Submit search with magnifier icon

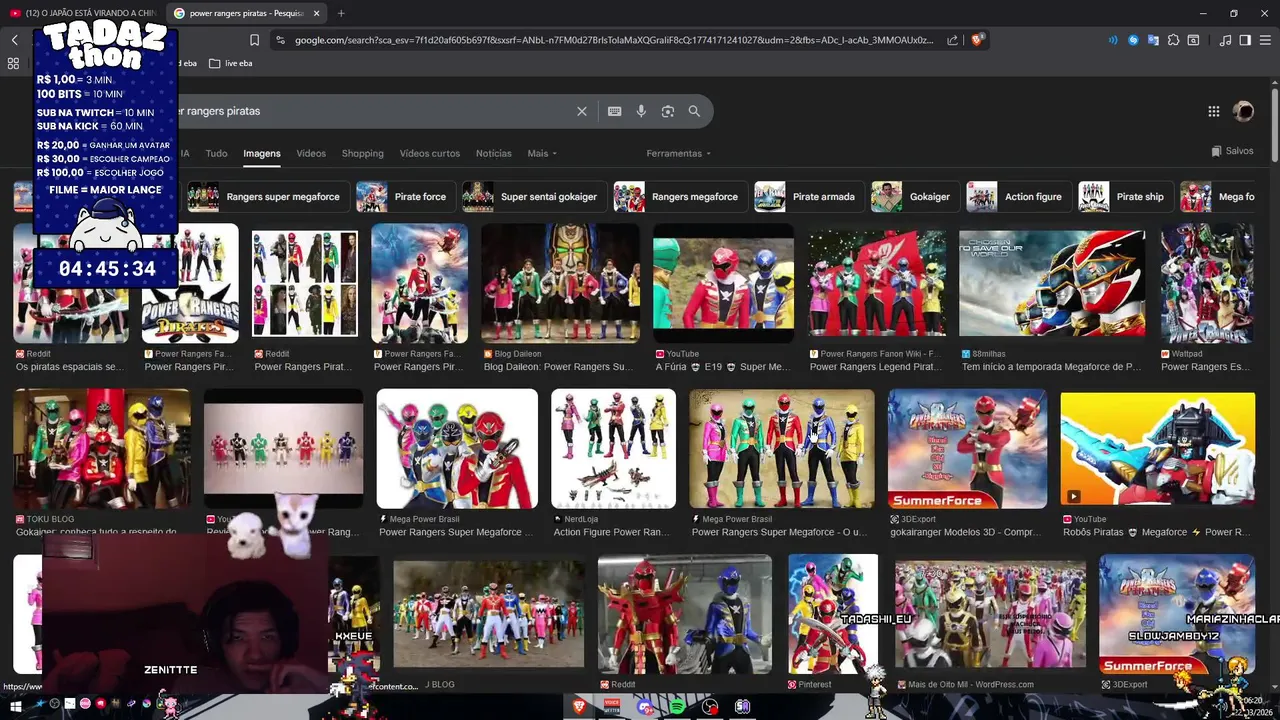click(694, 111)
